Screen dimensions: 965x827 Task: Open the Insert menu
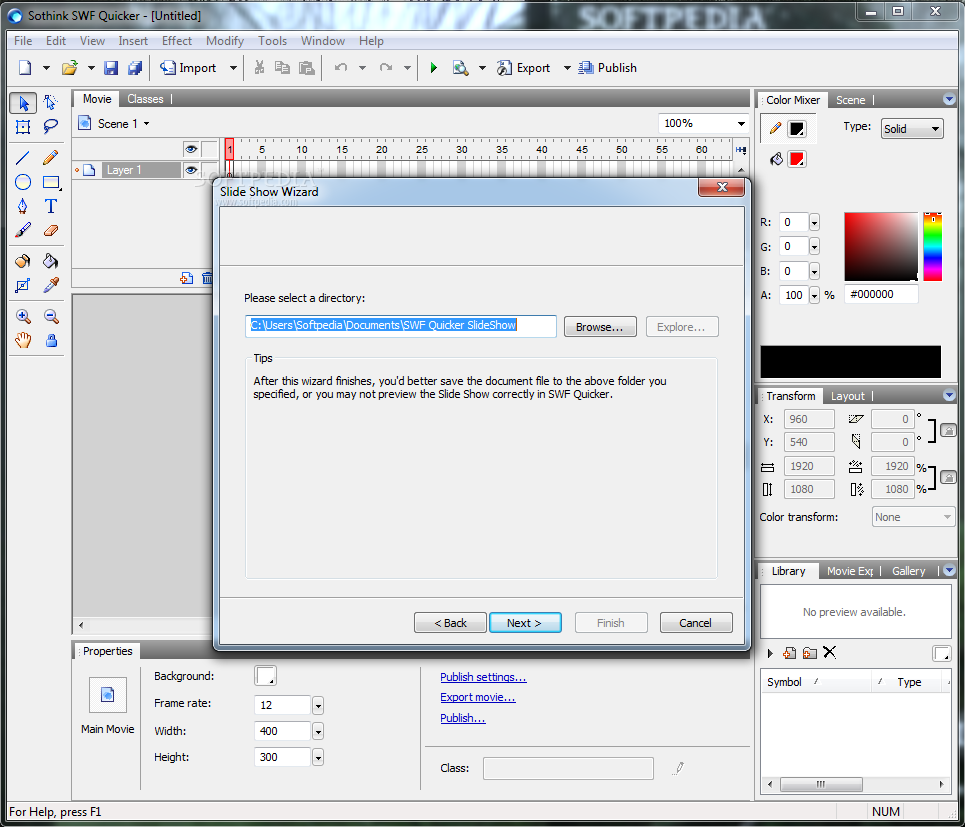[133, 41]
